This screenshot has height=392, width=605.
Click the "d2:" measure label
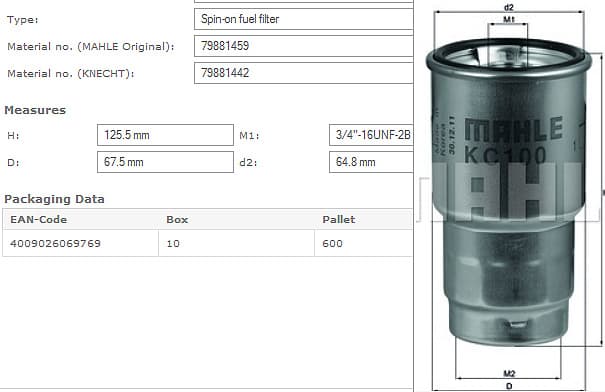pos(248,163)
